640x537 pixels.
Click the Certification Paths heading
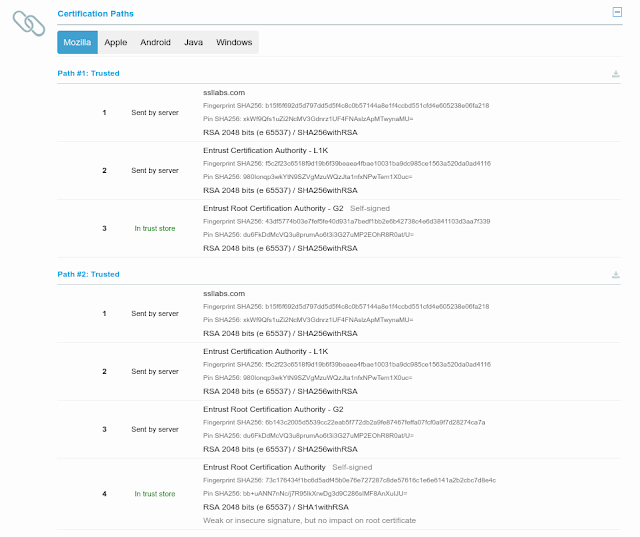click(x=96, y=14)
